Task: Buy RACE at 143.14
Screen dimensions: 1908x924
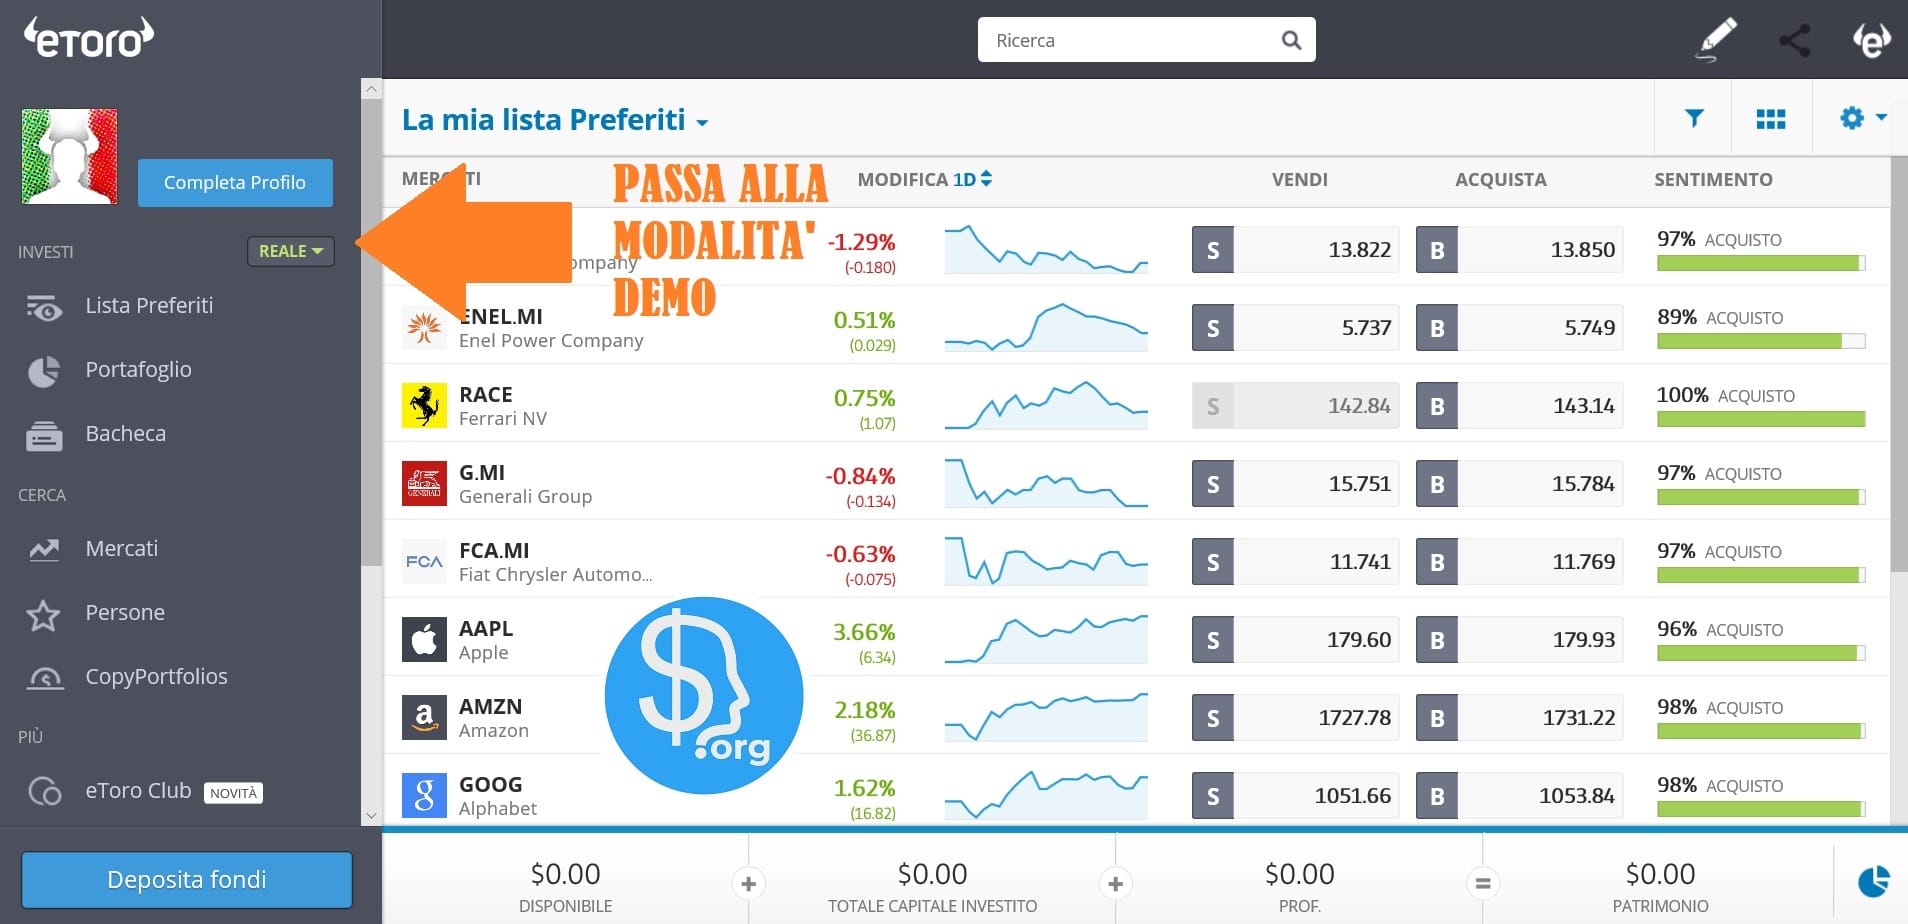Action: [1520, 406]
